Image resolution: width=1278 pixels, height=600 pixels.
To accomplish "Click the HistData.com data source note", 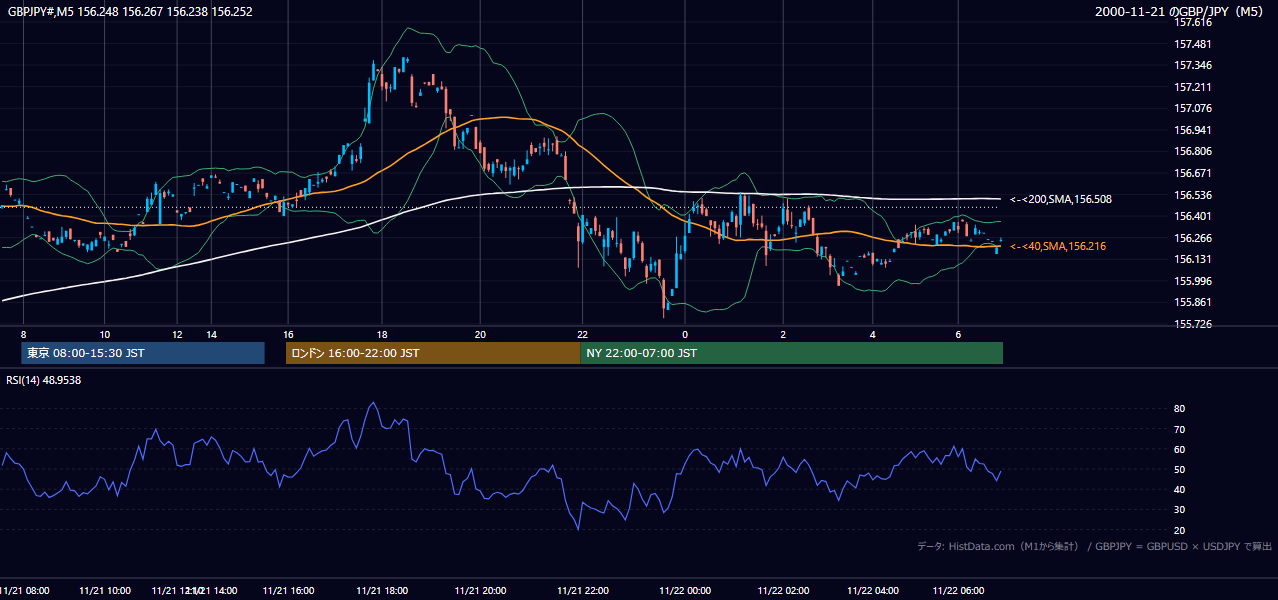I will (1095, 546).
